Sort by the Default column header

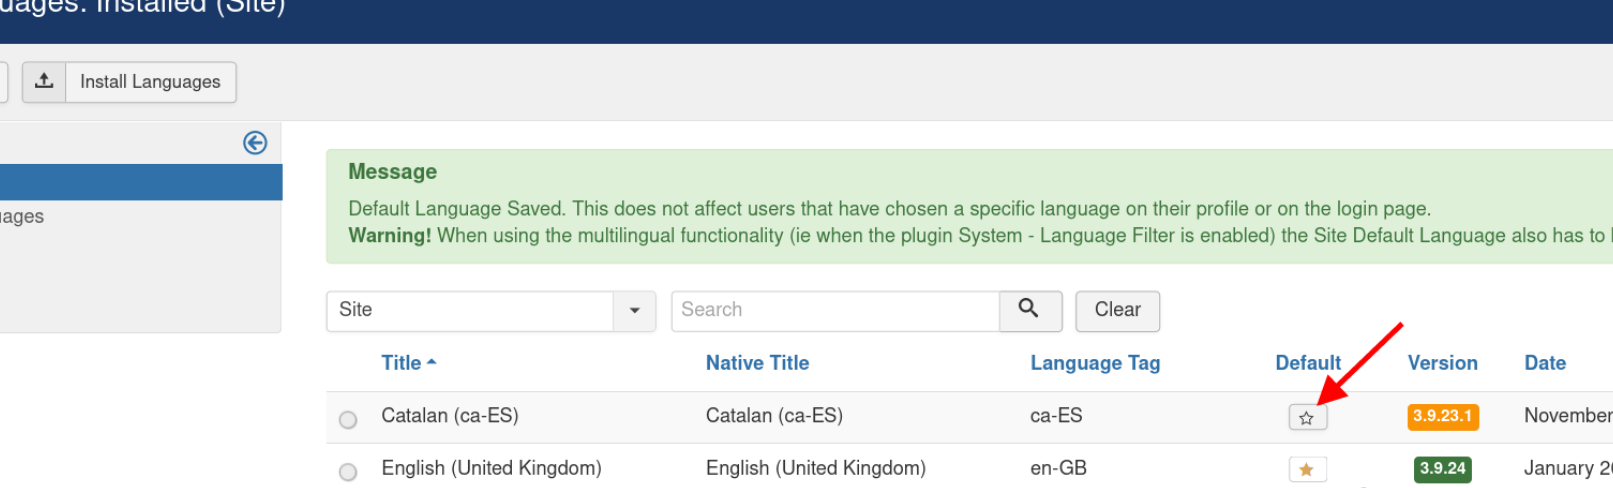[x=1307, y=363]
